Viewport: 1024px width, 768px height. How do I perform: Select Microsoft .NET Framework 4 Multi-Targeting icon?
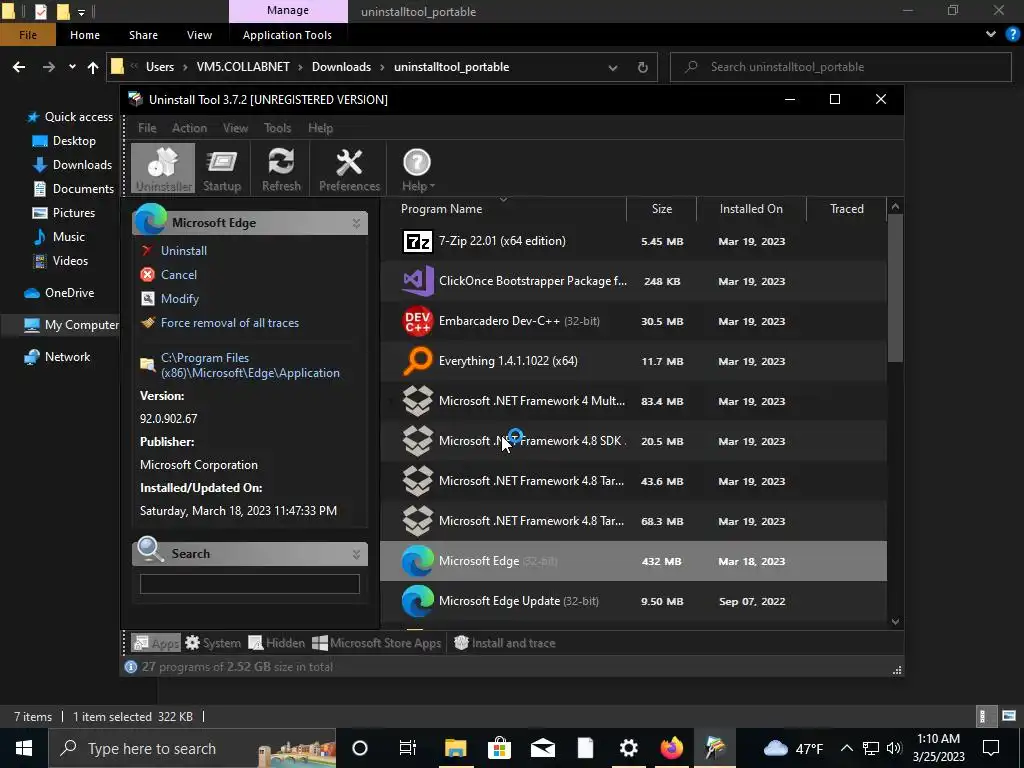pos(417,401)
